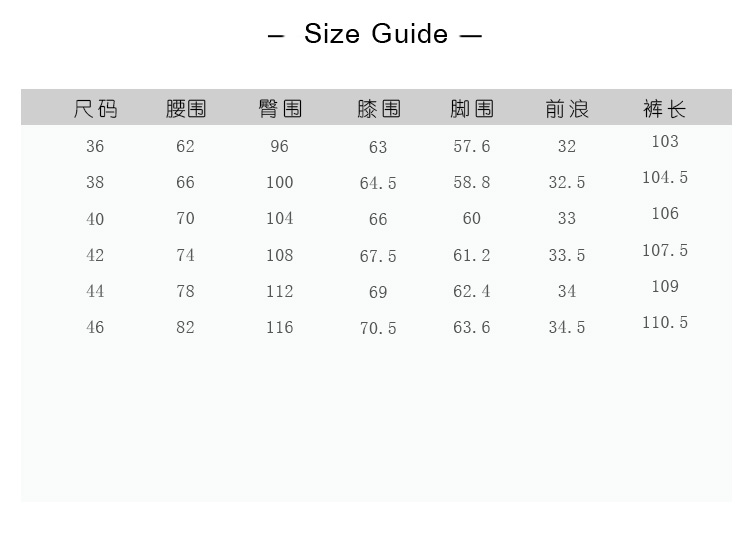This screenshot has height=535, width=750.
Task: Click the 膝围 column header
Action: (x=378, y=108)
